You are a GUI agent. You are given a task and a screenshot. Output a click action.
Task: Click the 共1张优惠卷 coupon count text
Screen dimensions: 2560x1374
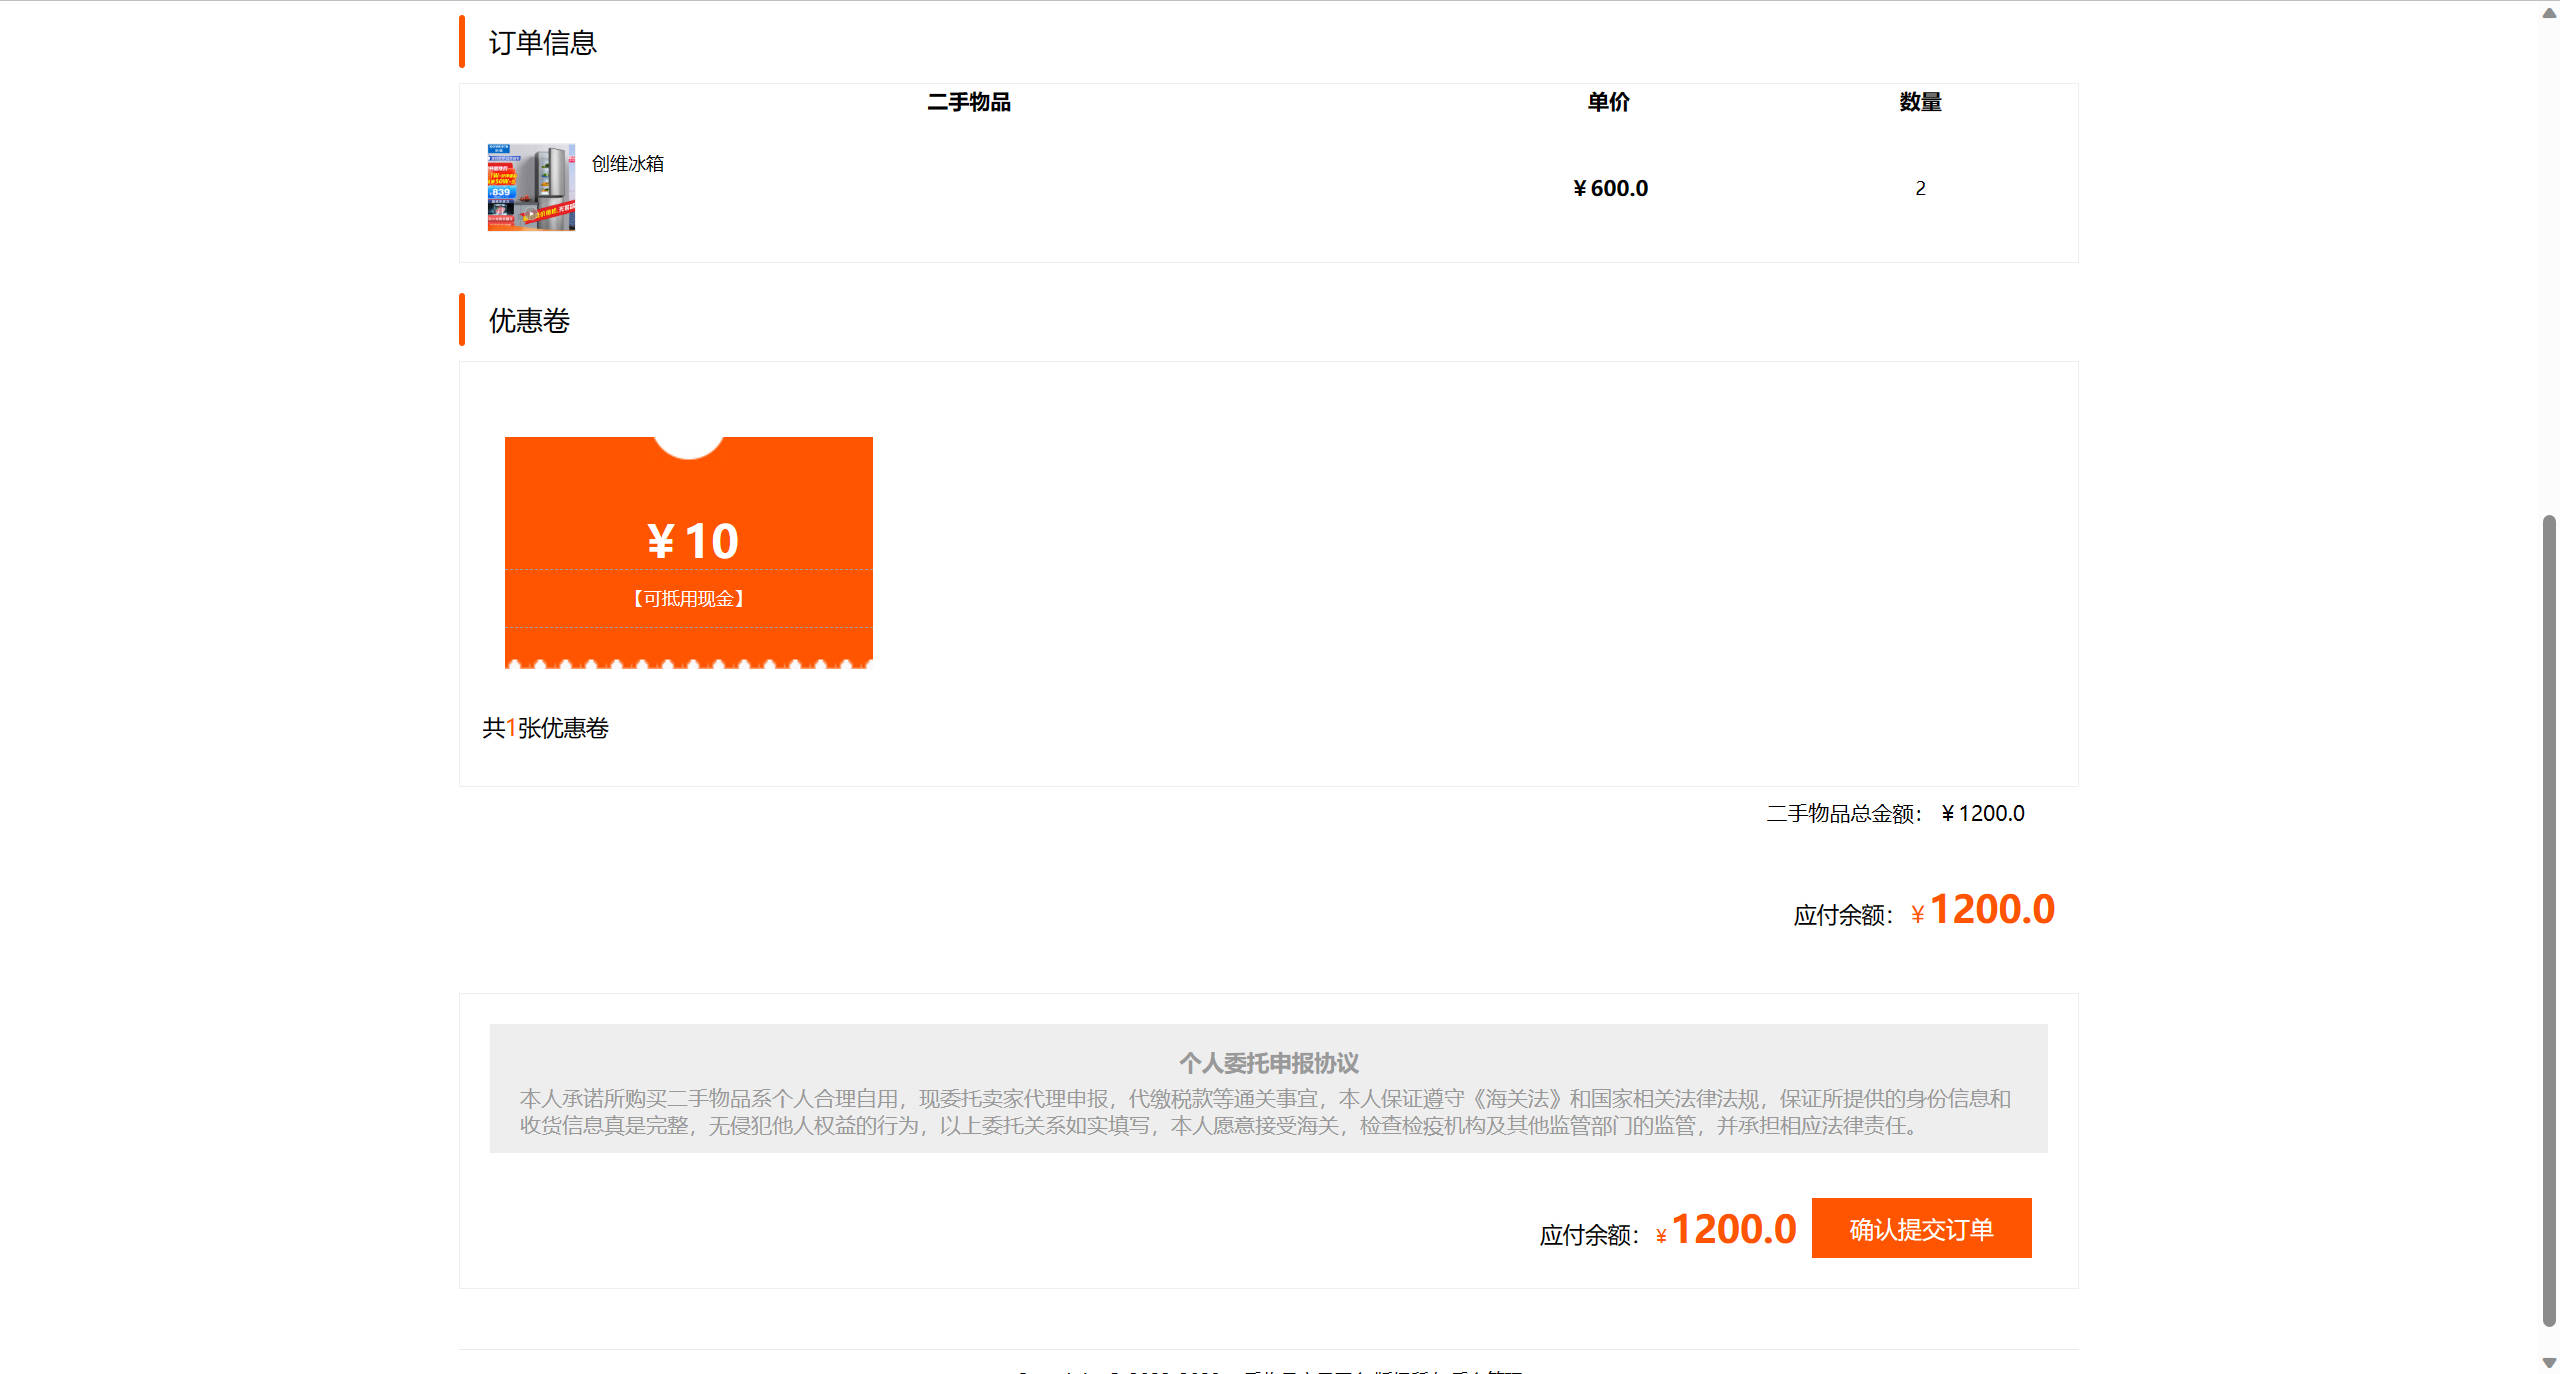tap(547, 729)
